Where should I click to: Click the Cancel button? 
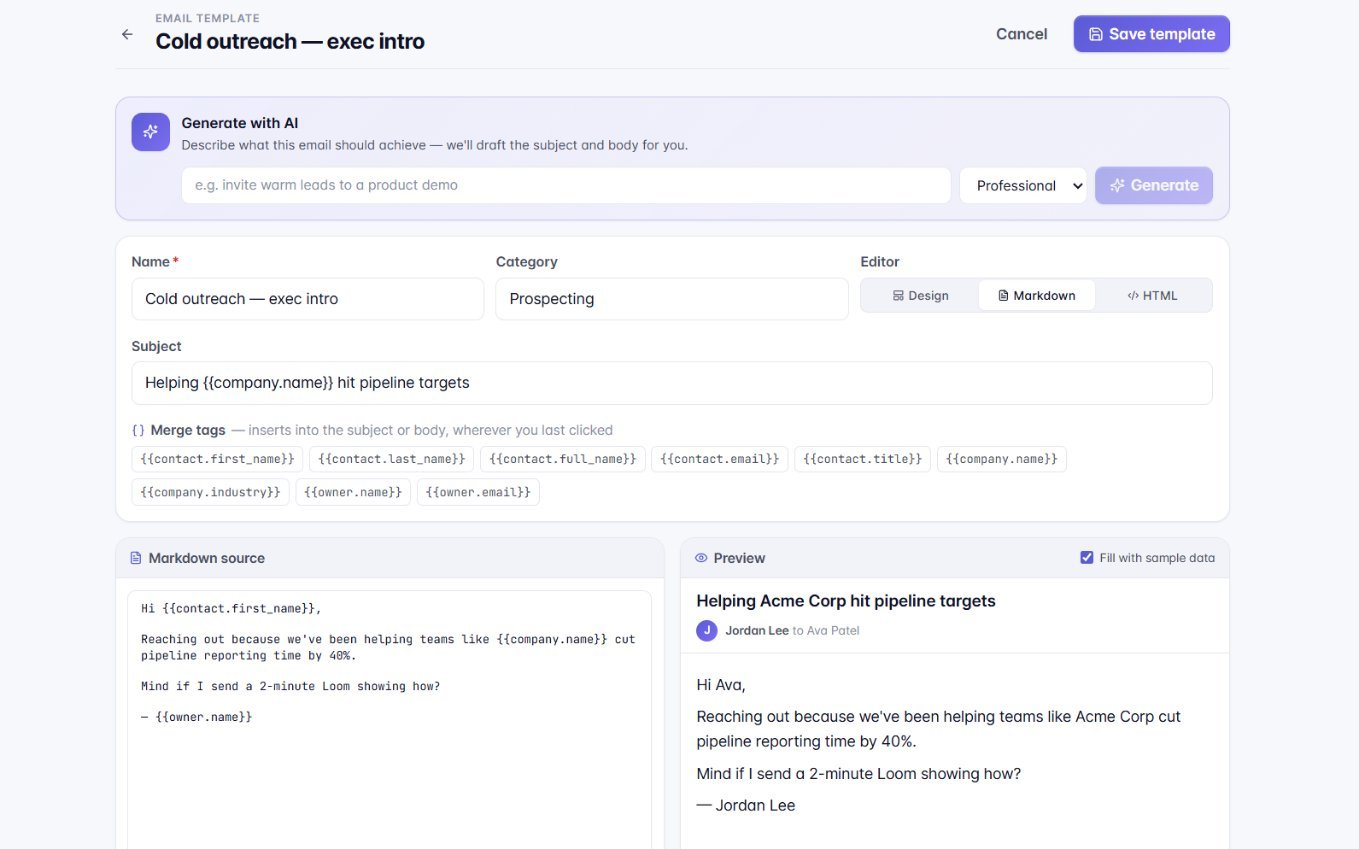coord(1021,34)
